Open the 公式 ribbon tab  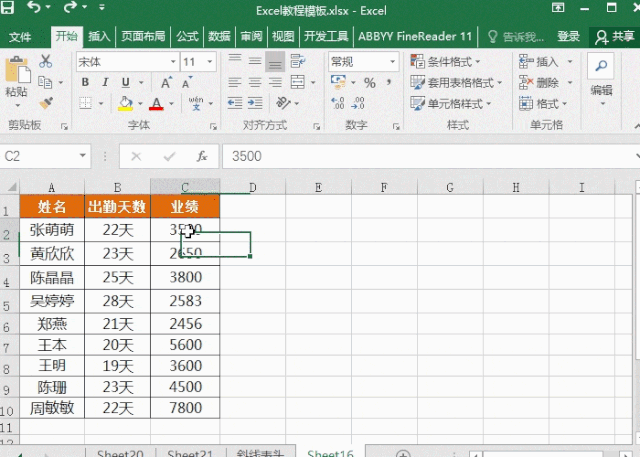(187, 37)
